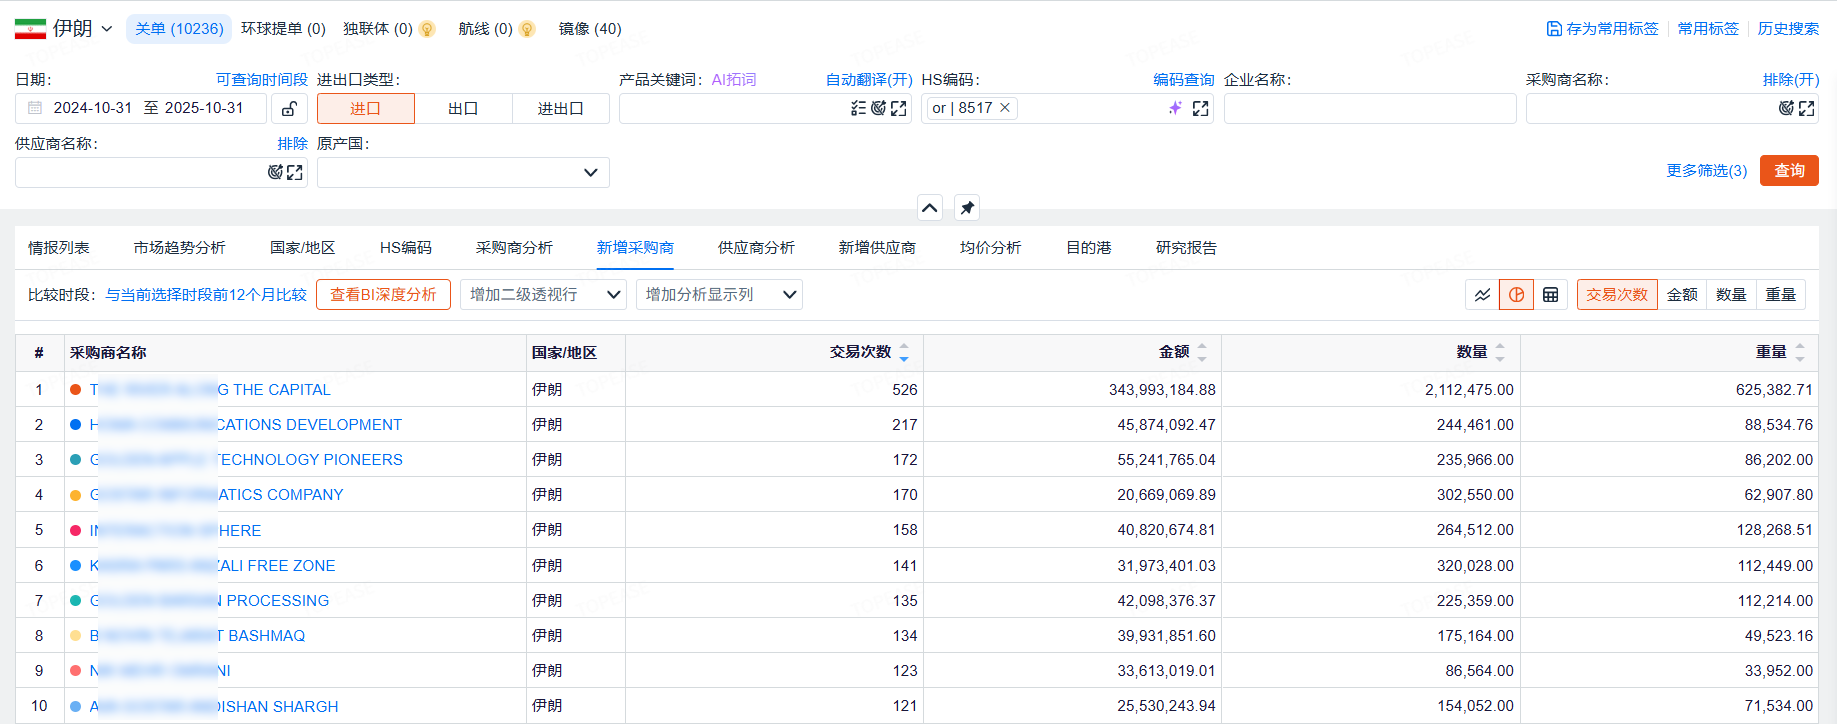Expand the 增加二级透视行 dropdown
Viewport: 1837px width, 724px height.
click(545, 295)
